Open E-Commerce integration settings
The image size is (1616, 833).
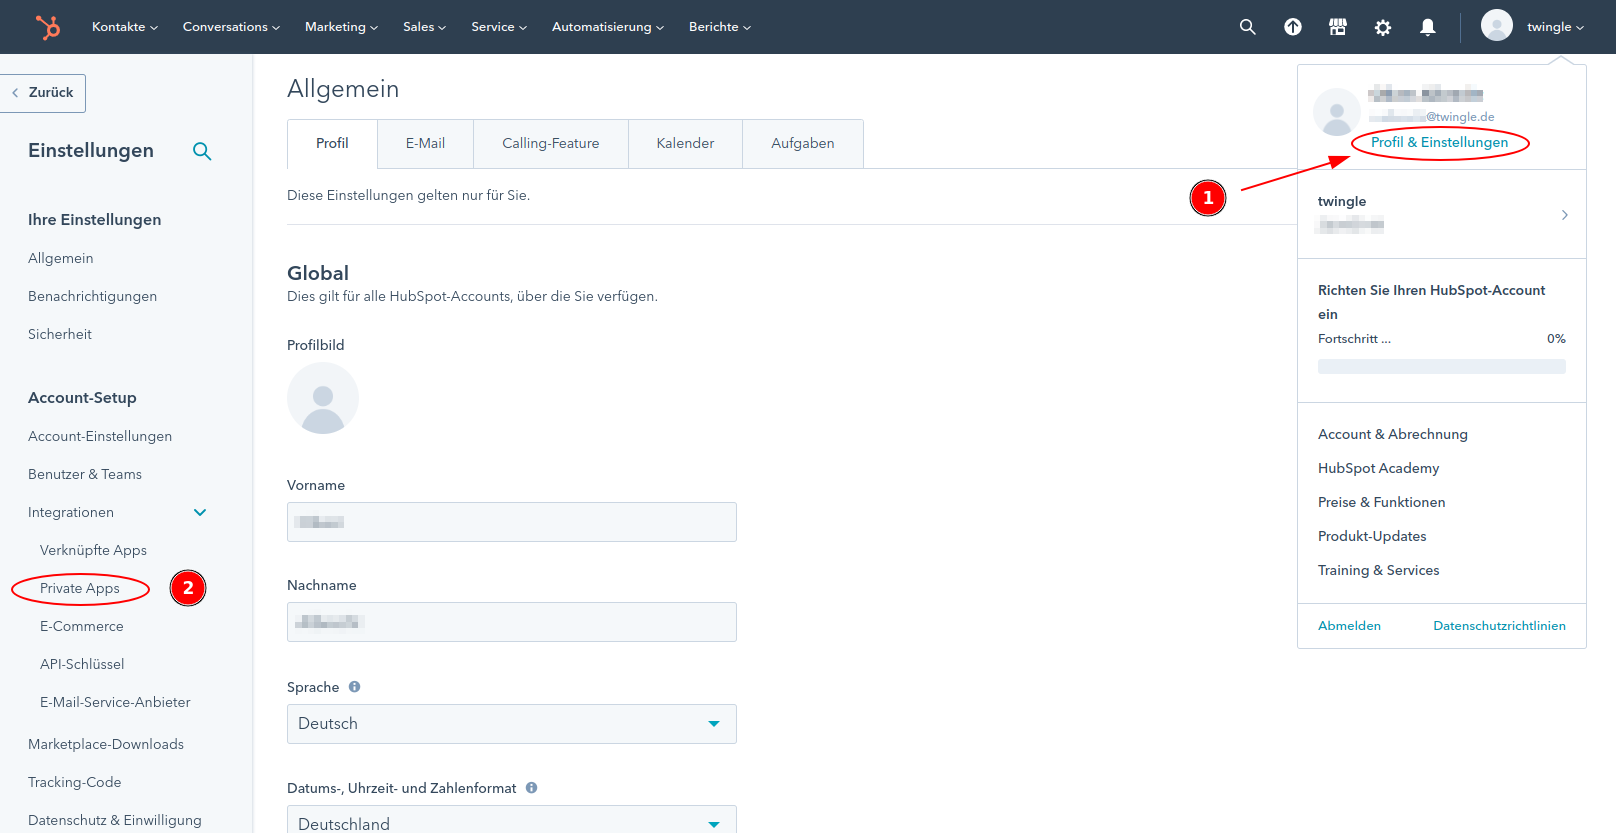(82, 626)
